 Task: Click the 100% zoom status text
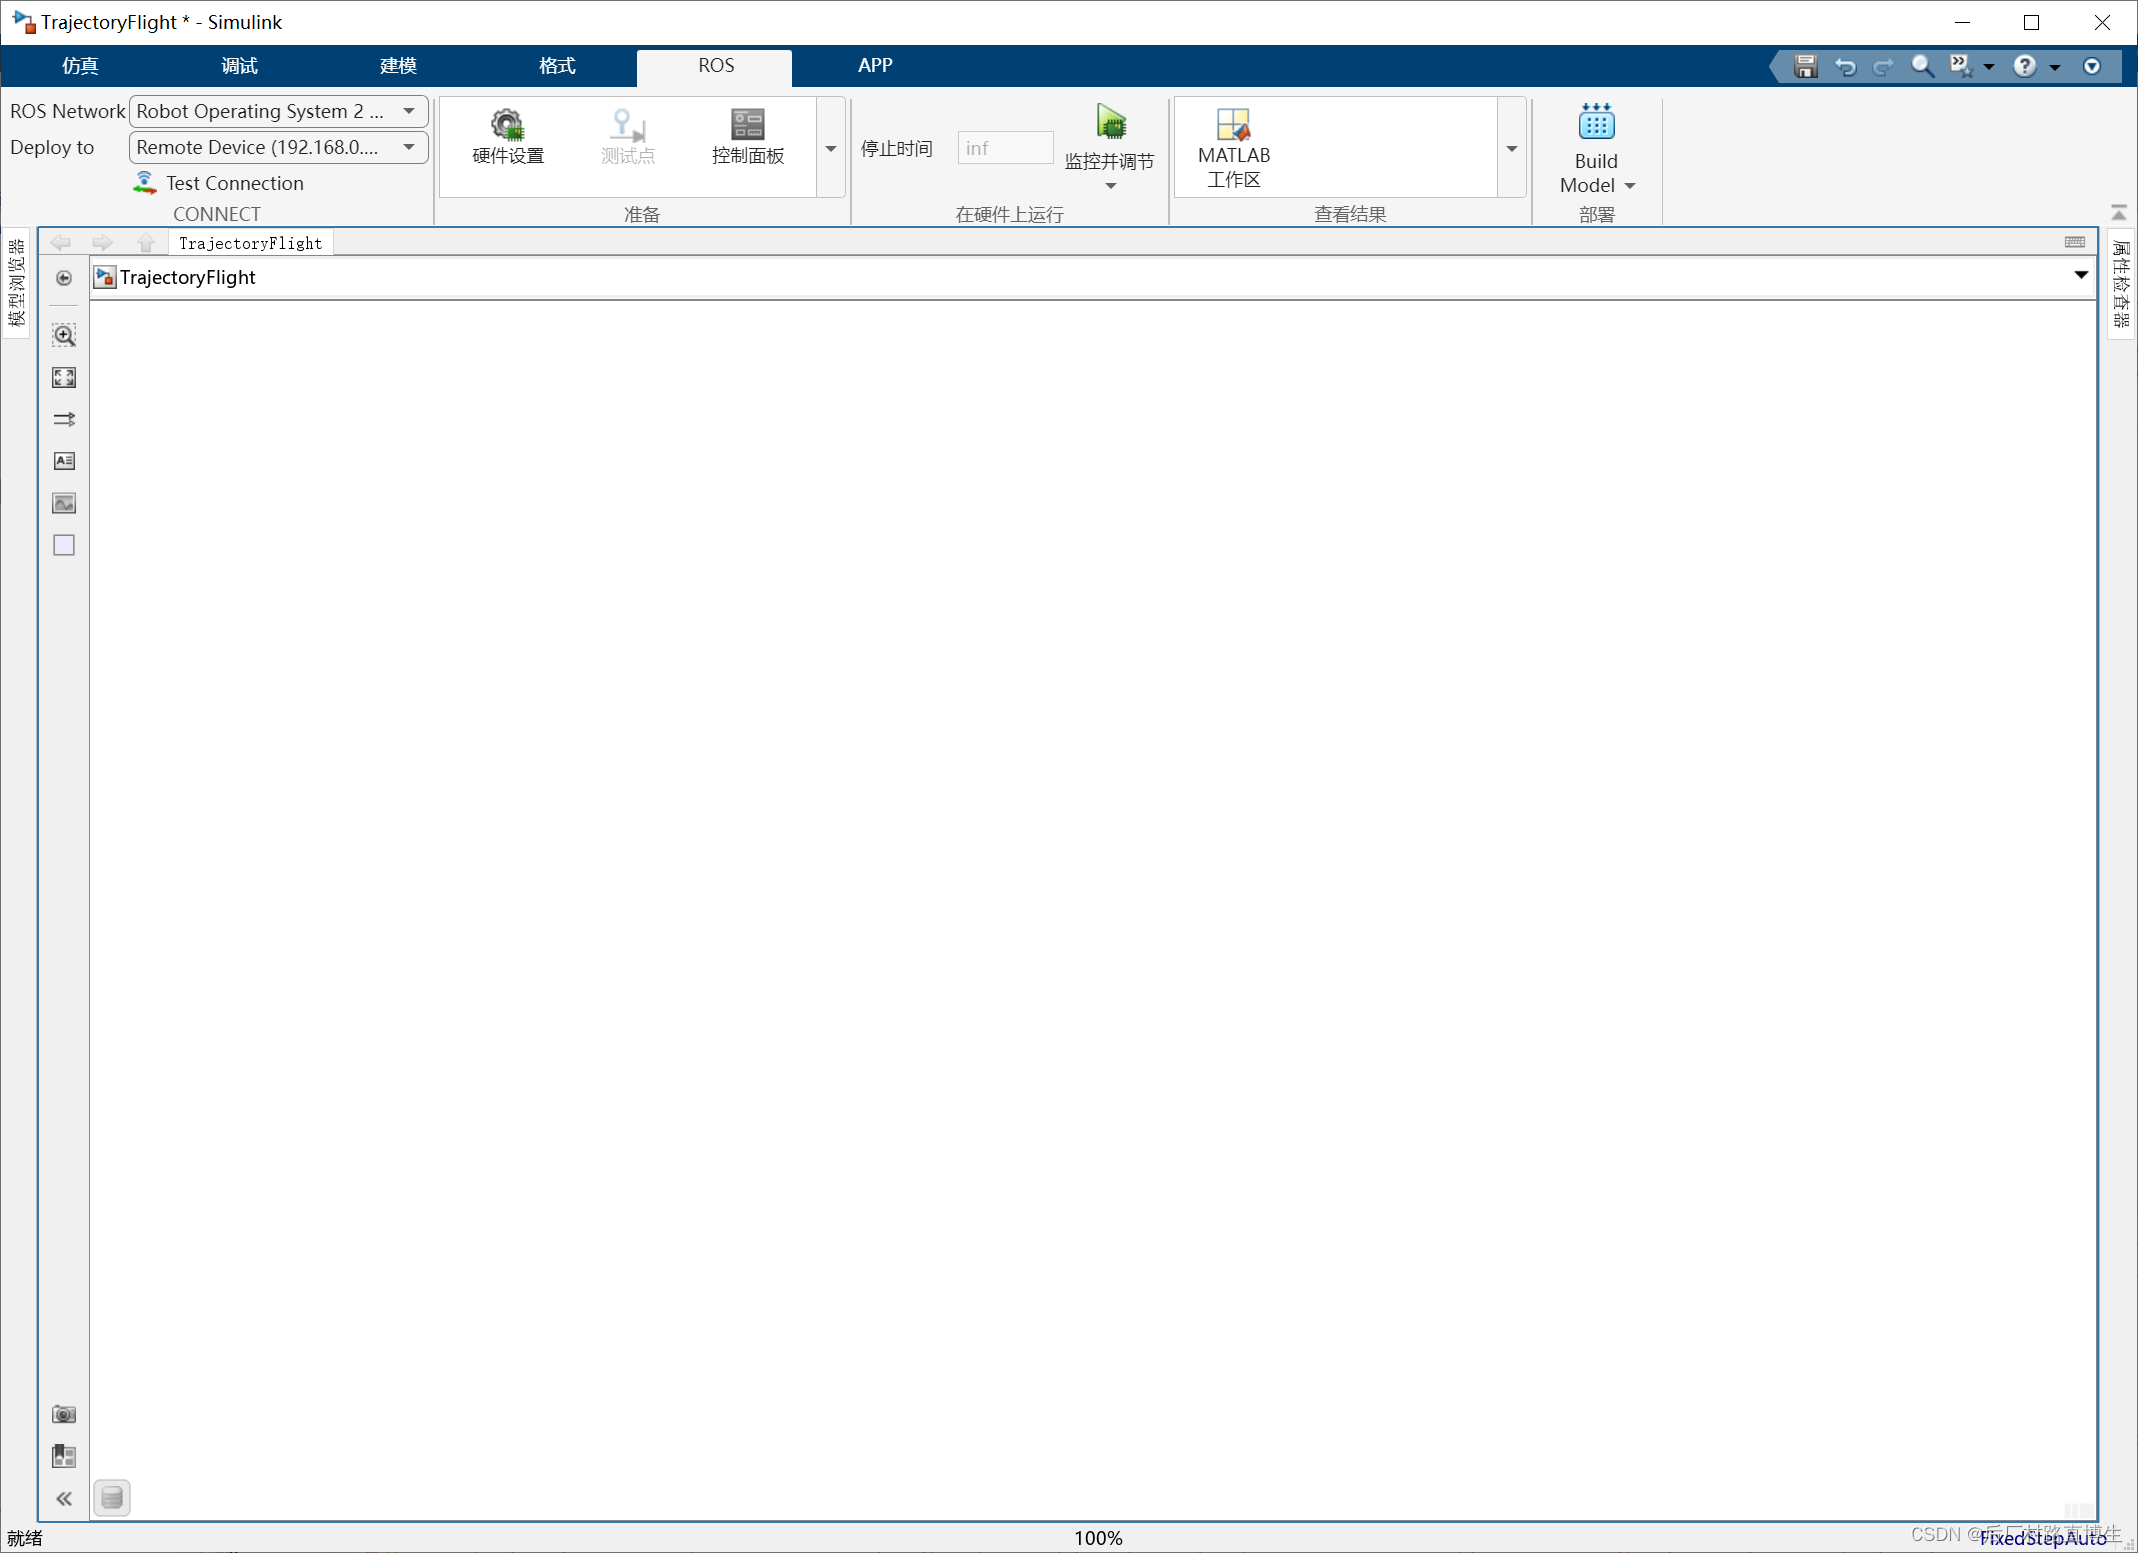click(x=1098, y=1538)
